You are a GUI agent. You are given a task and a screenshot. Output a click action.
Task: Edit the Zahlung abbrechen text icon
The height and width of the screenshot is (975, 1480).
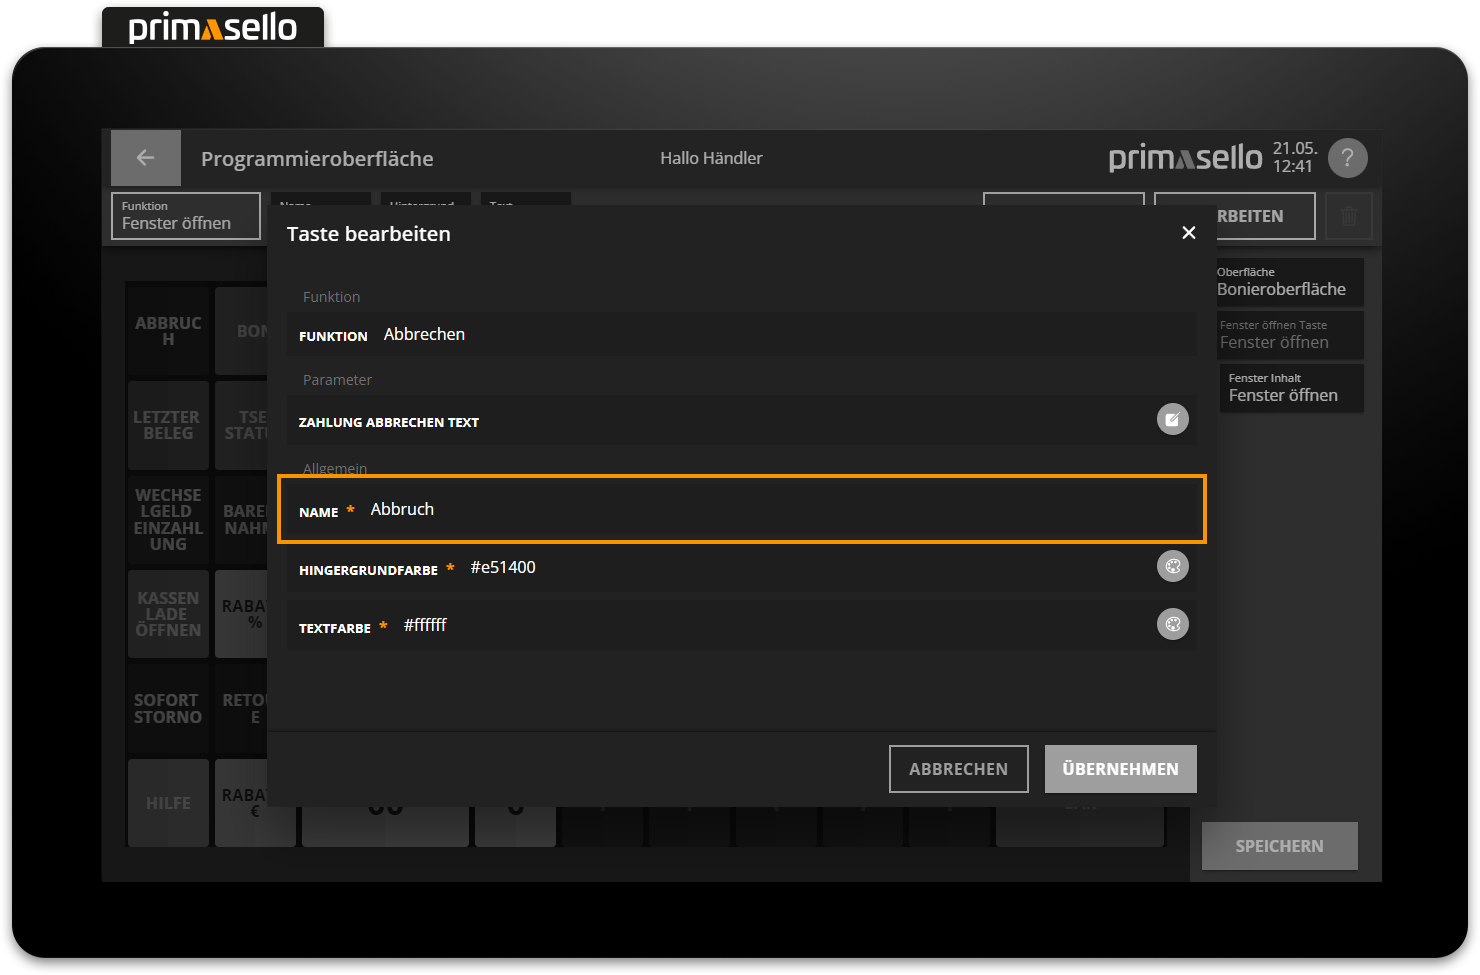[1172, 420]
